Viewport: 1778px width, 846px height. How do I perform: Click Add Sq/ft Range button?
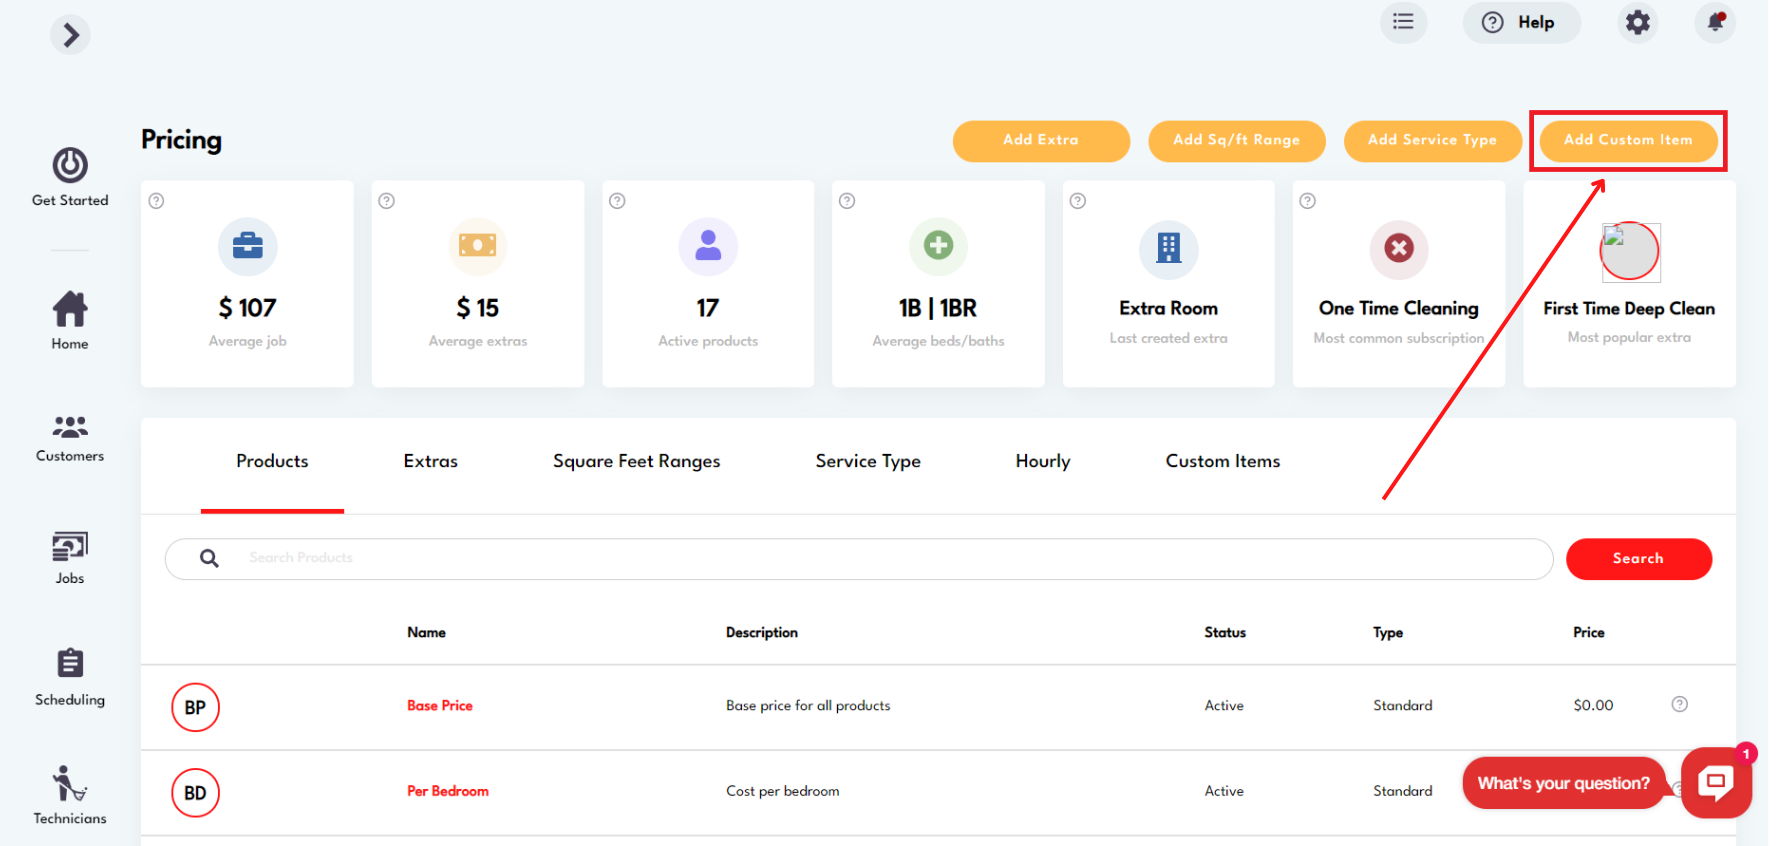click(x=1237, y=141)
